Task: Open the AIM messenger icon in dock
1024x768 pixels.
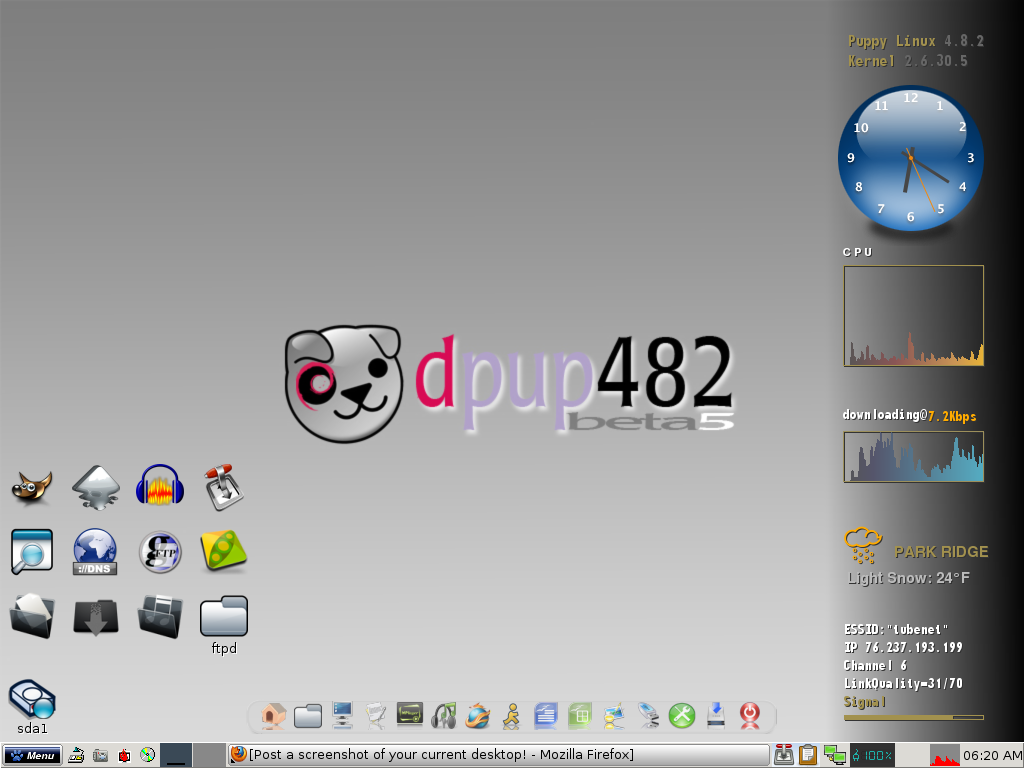Action: [512, 715]
